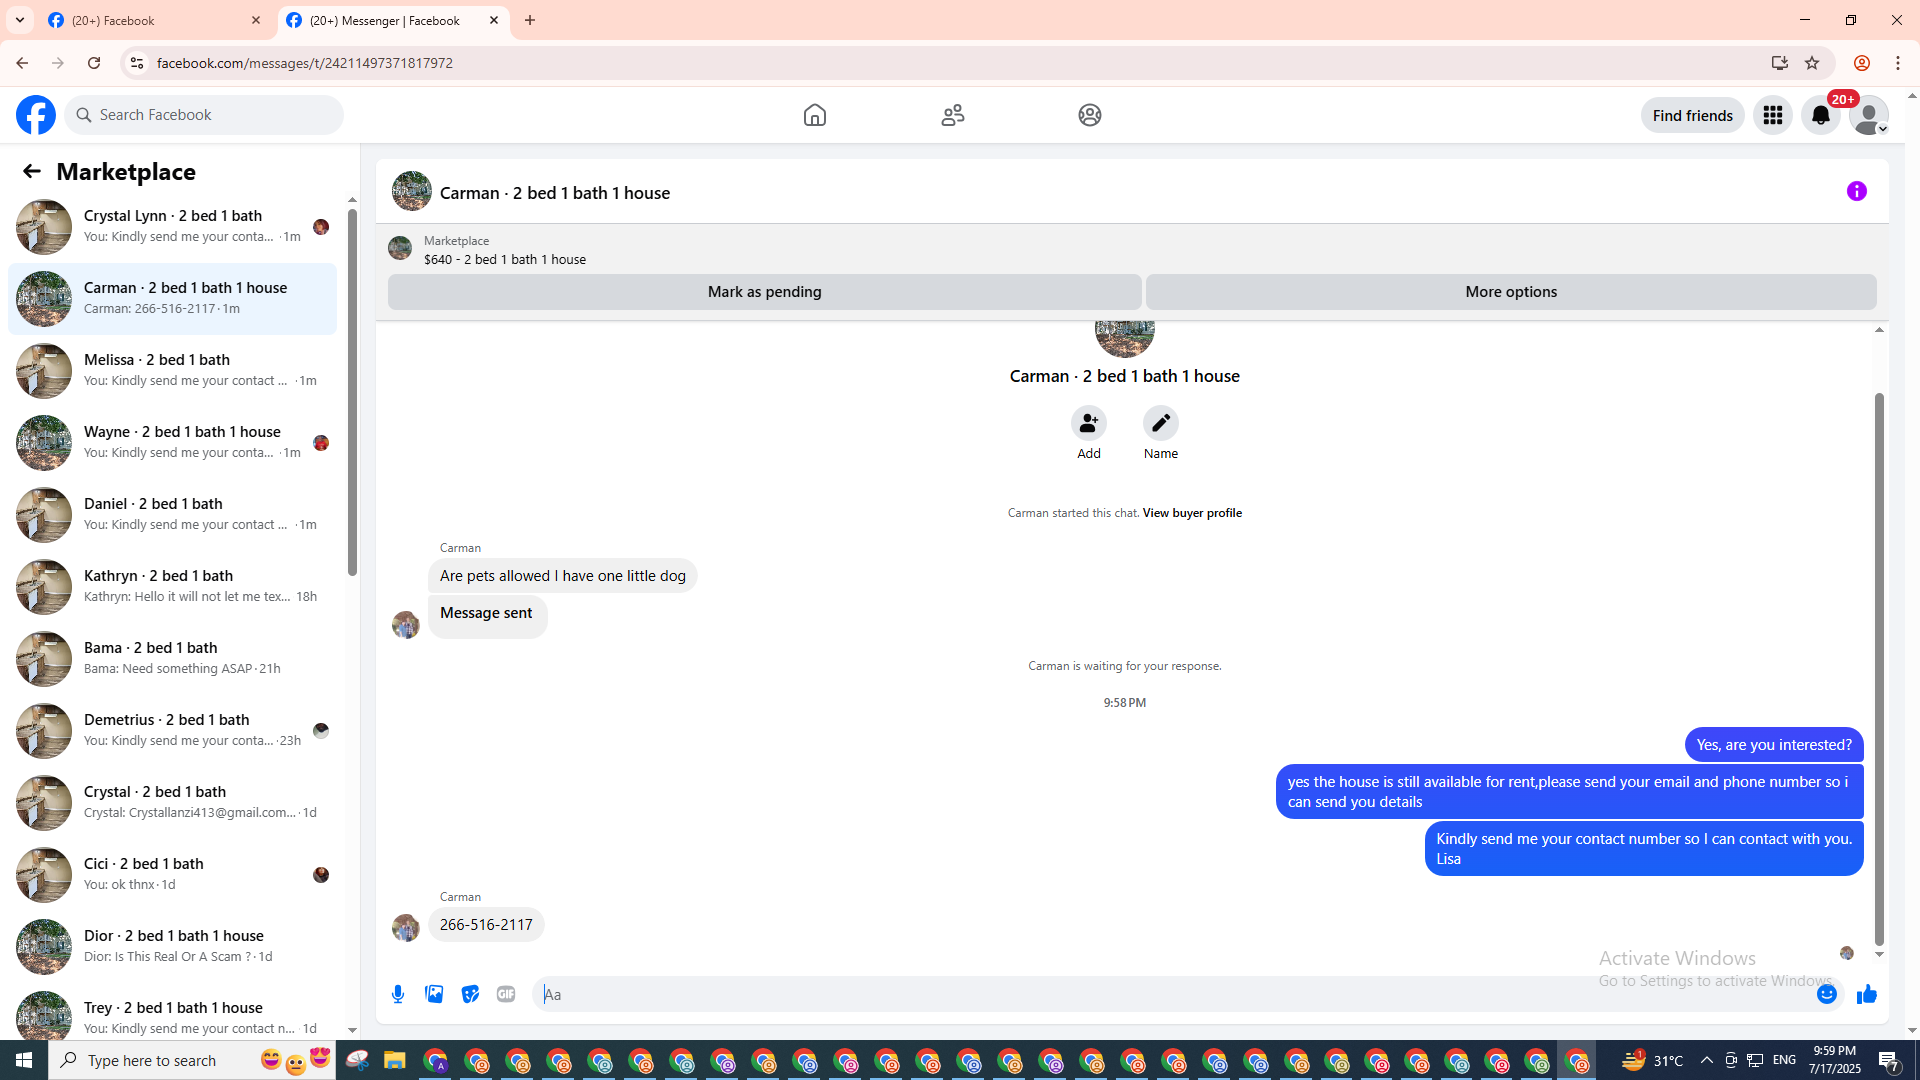The width and height of the screenshot is (1920, 1080).
Task: Open the Daniel conversation
Action: click(173, 515)
